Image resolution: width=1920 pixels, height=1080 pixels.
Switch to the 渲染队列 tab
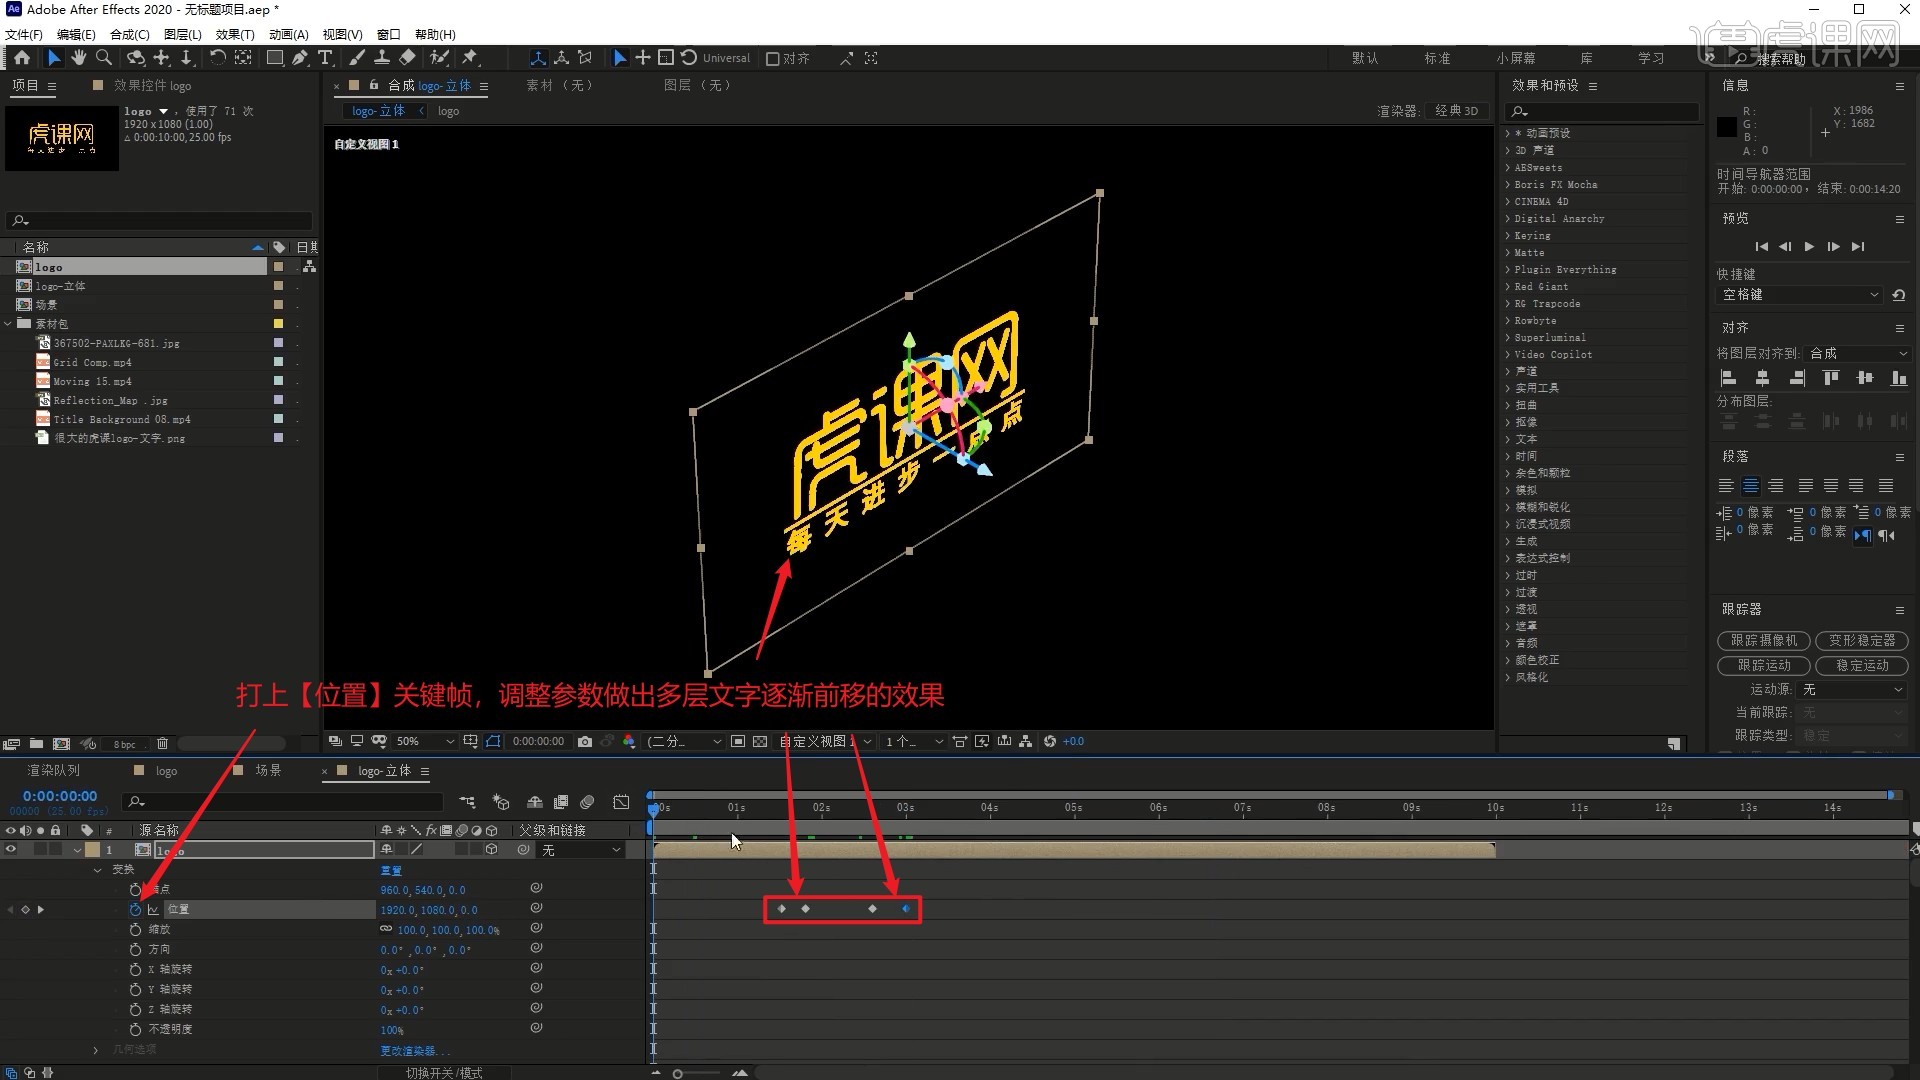(54, 771)
